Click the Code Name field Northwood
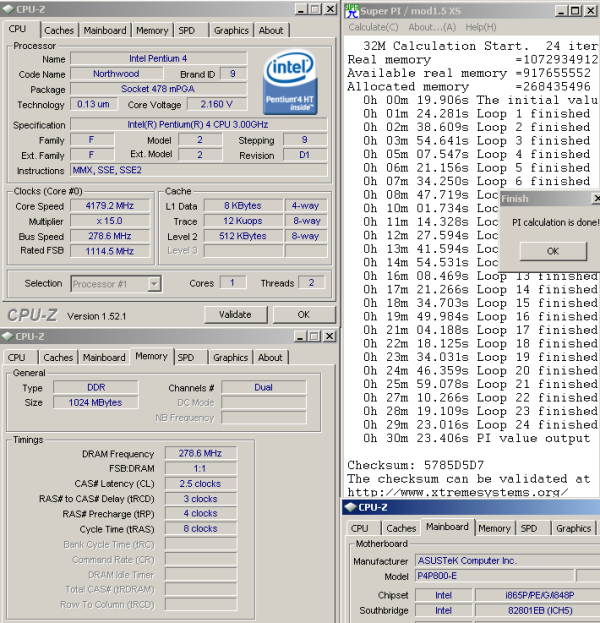The image size is (600, 623). click(116, 74)
